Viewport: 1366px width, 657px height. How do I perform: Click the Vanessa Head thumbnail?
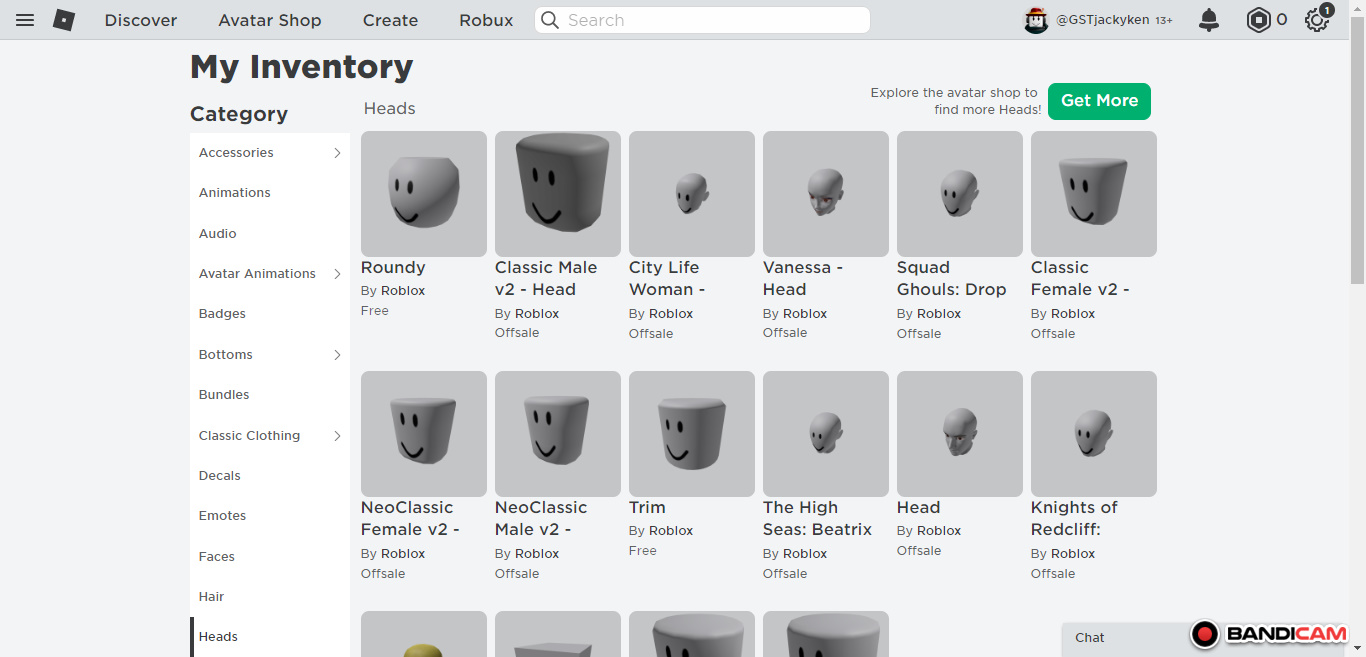(826, 194)
